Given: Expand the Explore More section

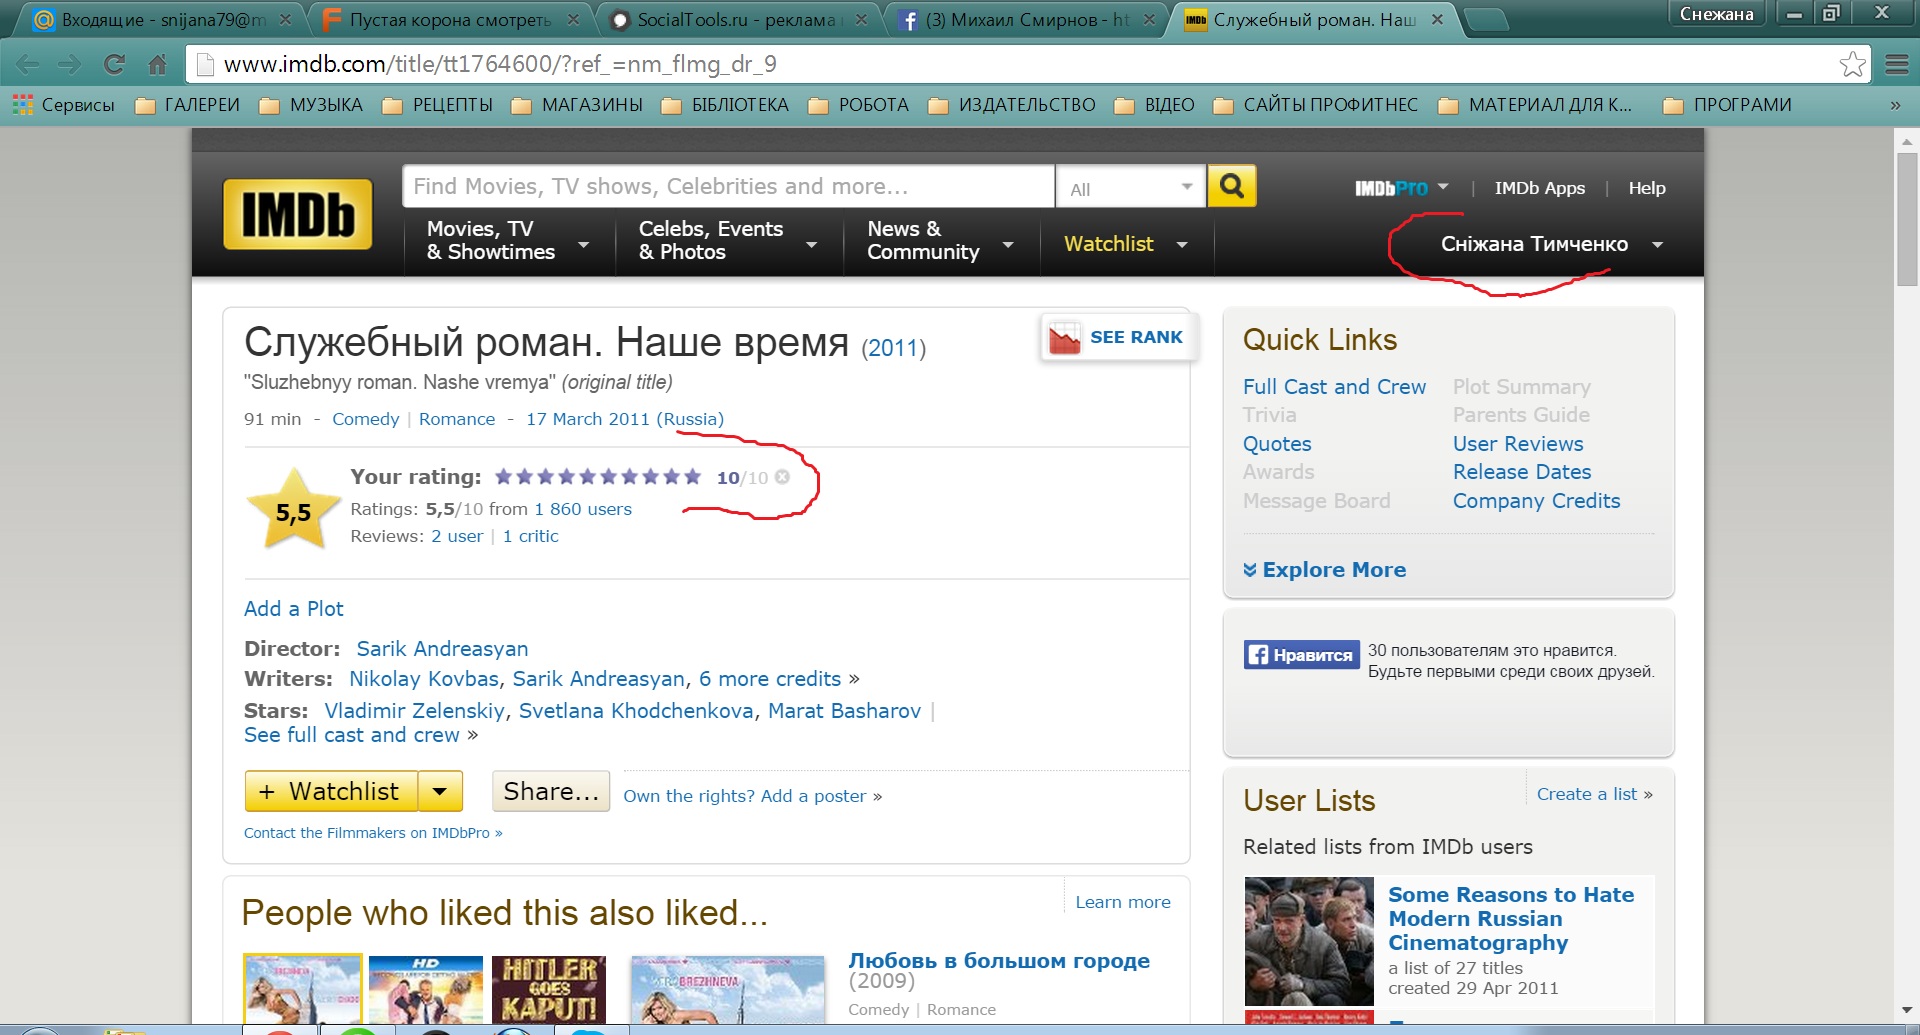Looking at the screenshot, I should coord(1324,570).
